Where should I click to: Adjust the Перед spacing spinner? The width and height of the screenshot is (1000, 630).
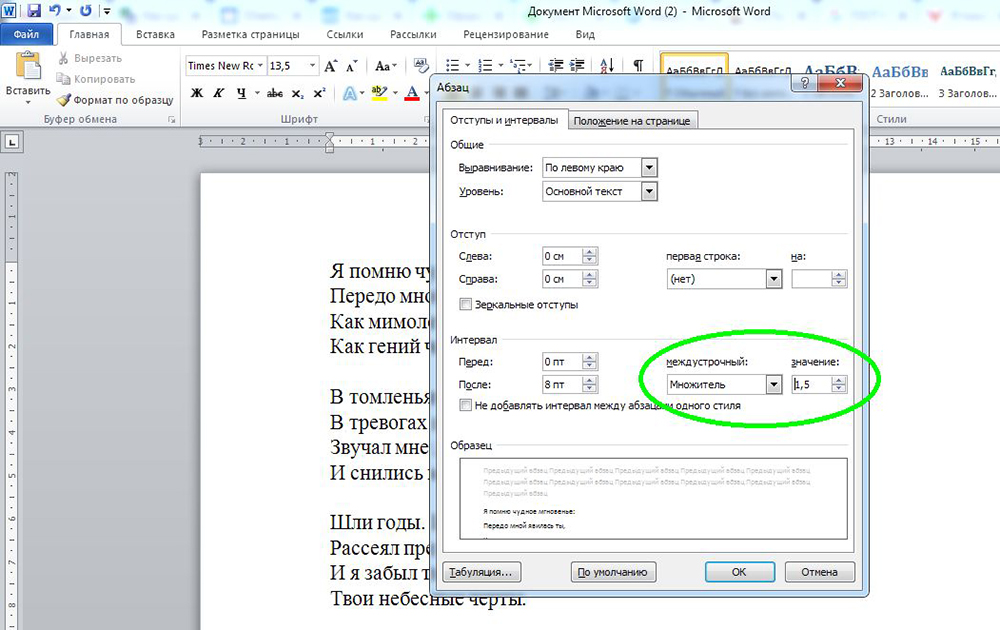tap(589, 362)
